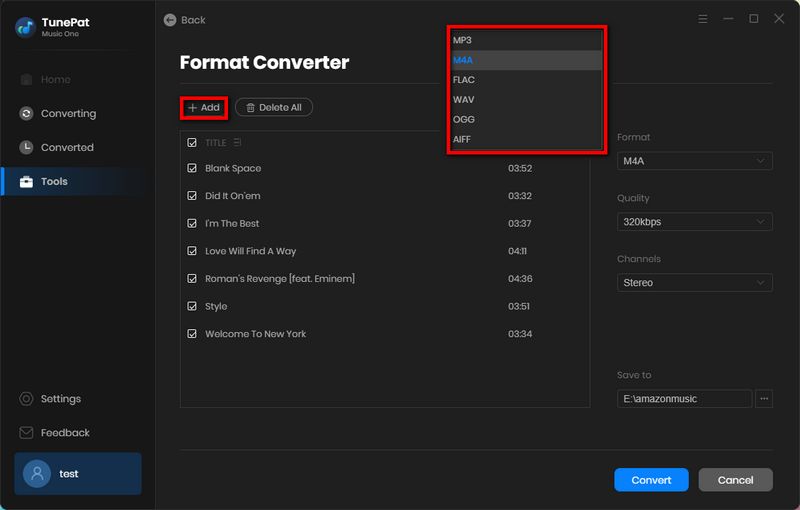Screen dimensions: 800x510
Task: Open Settings from the sidebar
Action: [61, 399]
